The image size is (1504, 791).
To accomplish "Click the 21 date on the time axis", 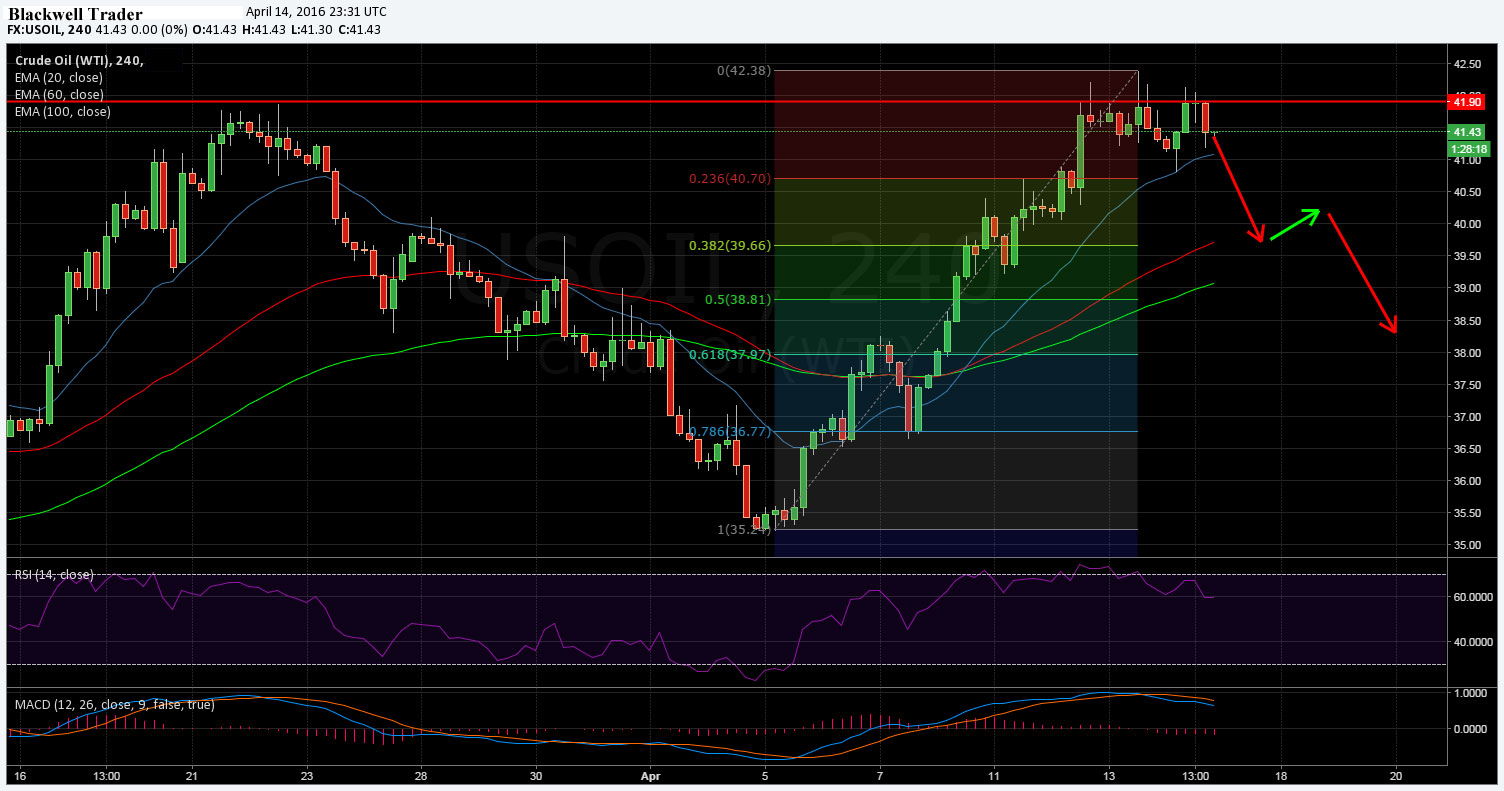I will (x=193, y=775).
